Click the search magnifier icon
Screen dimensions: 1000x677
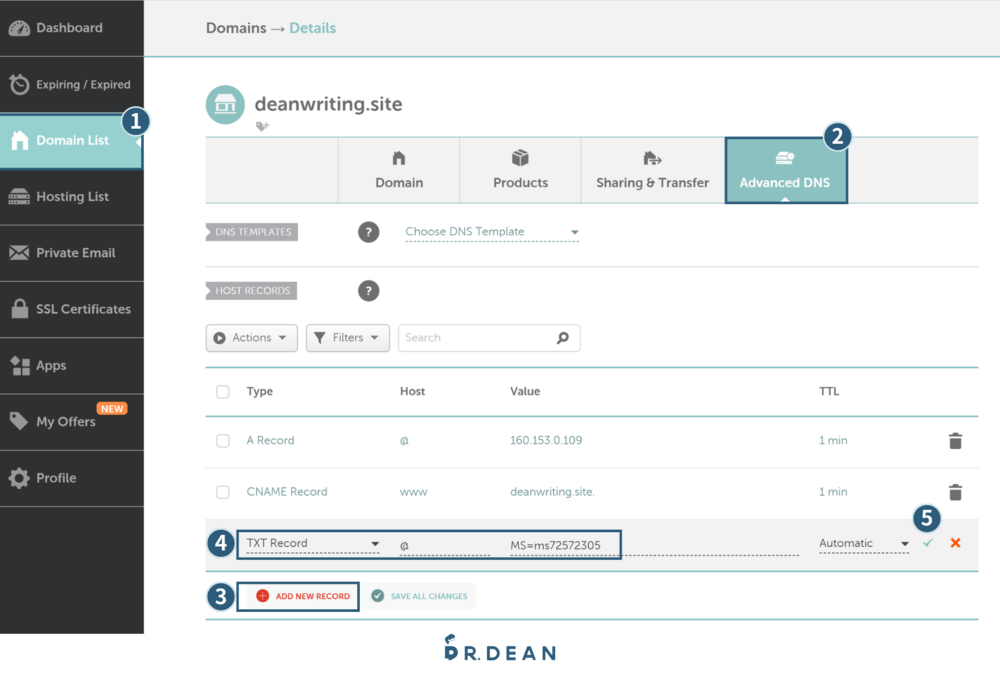563,338
